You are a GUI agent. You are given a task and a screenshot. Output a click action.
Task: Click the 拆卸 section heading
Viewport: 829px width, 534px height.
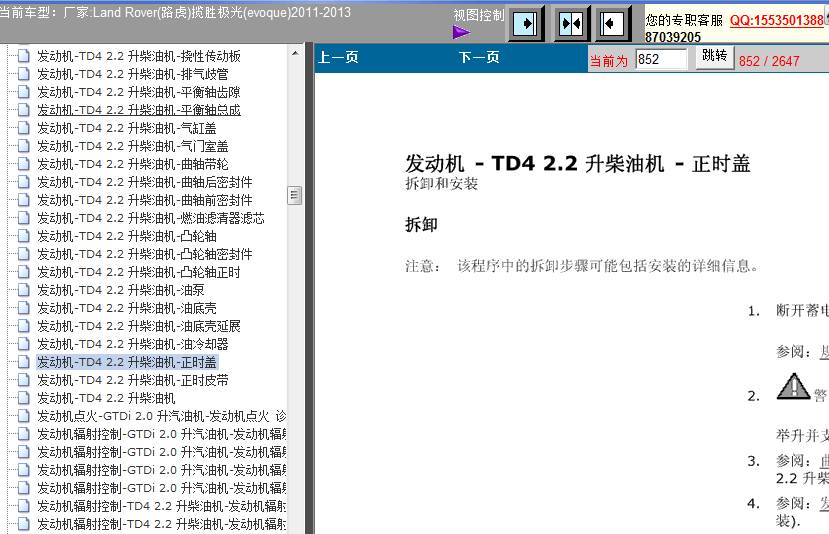pyautogui.click(x=421, y=225)
